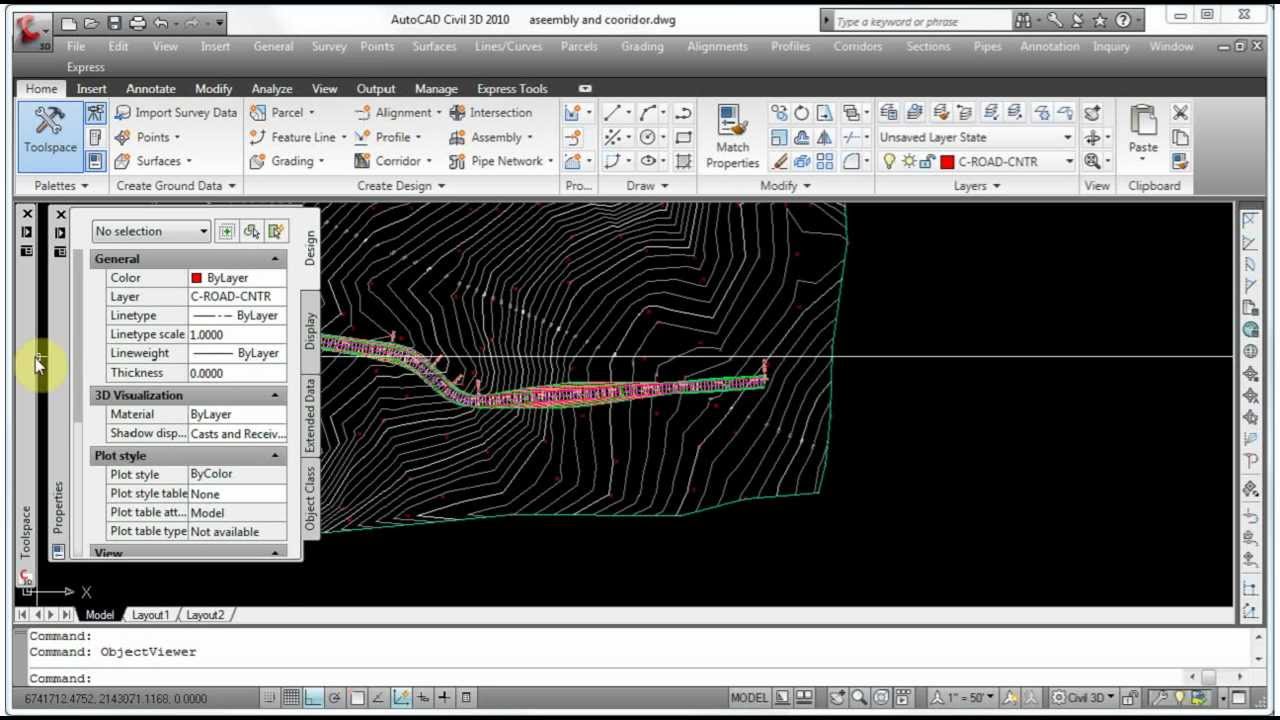Open the C-ROAD-CNTR layer dropdown

(x=1069, y=161)
